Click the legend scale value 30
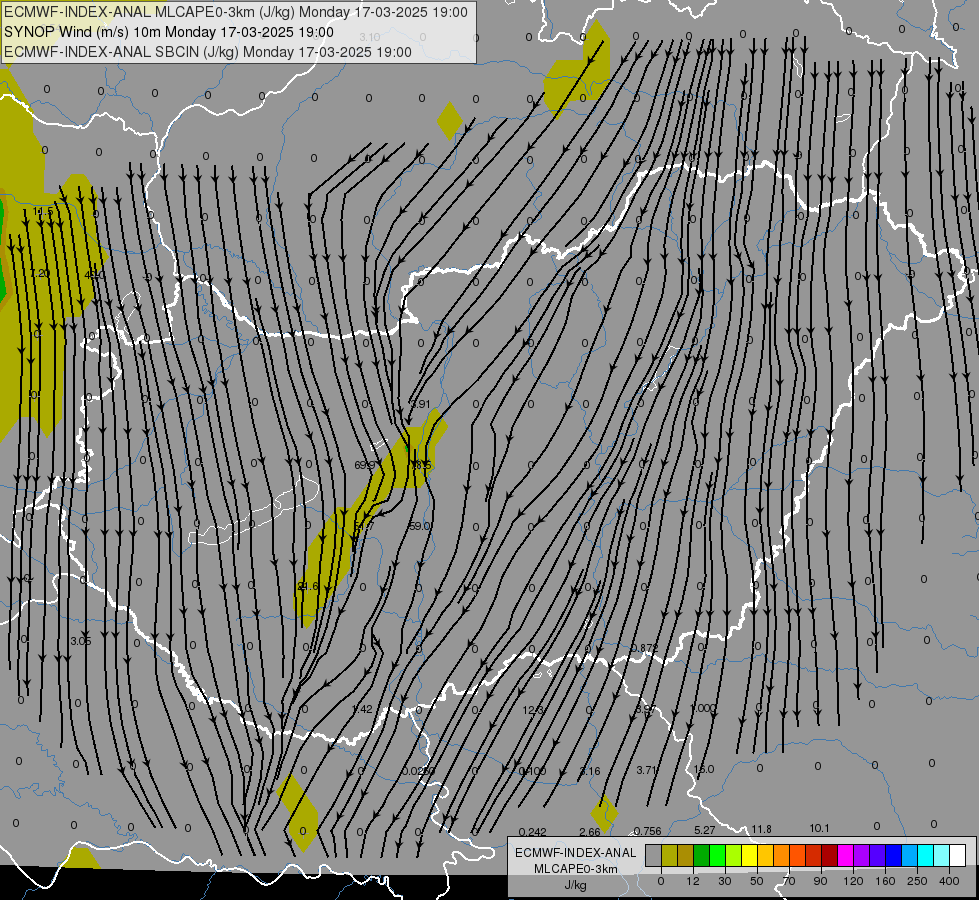 coord(725,881)
